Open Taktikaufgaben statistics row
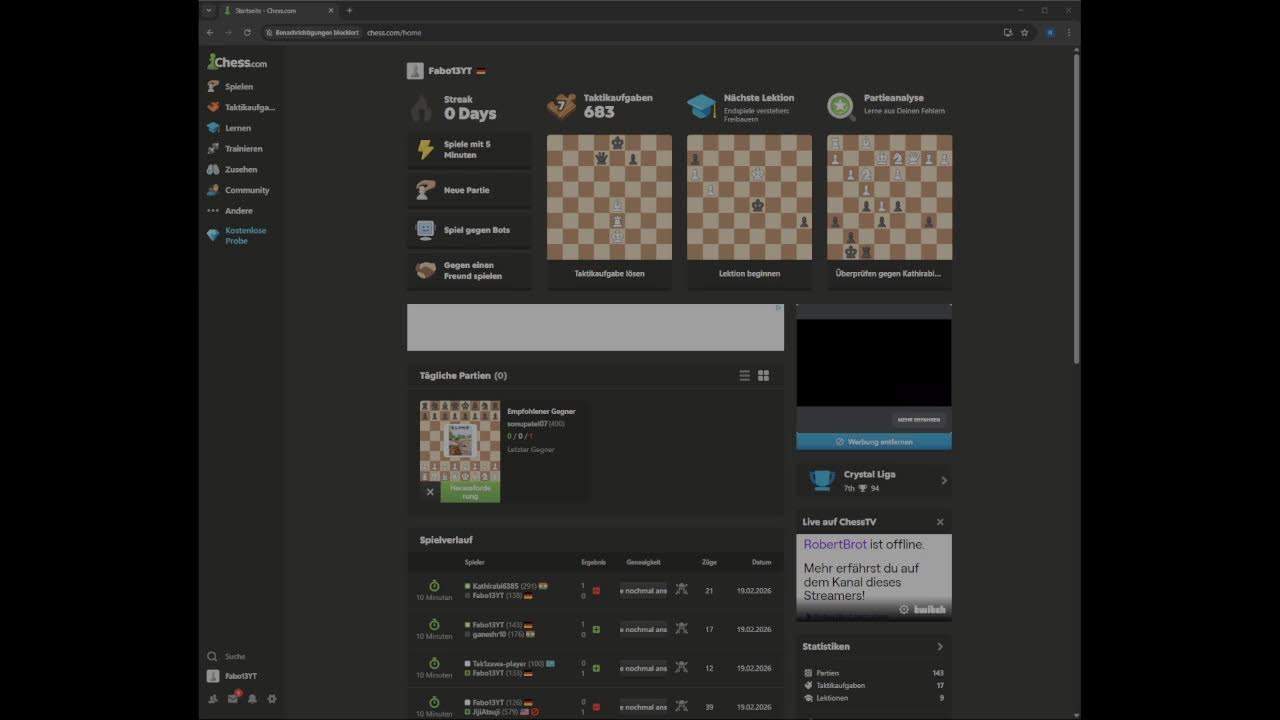Screen dimensions: 1280x720 [x=874, y=685]
